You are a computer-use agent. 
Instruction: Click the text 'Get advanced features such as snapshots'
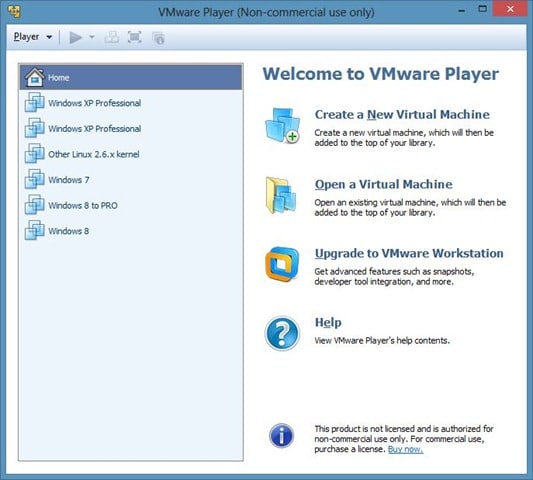pos(394,272)
